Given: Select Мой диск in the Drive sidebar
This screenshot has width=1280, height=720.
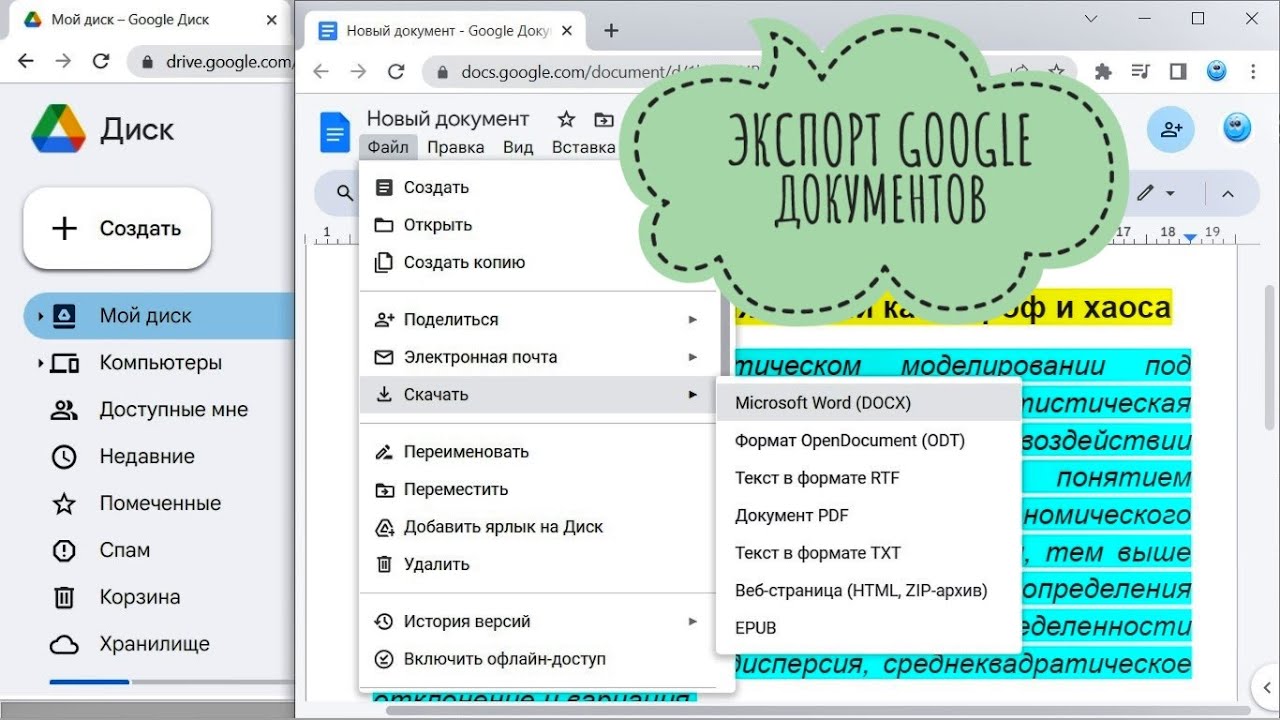Looking at the screenshot, I should [x=160, y=316].
